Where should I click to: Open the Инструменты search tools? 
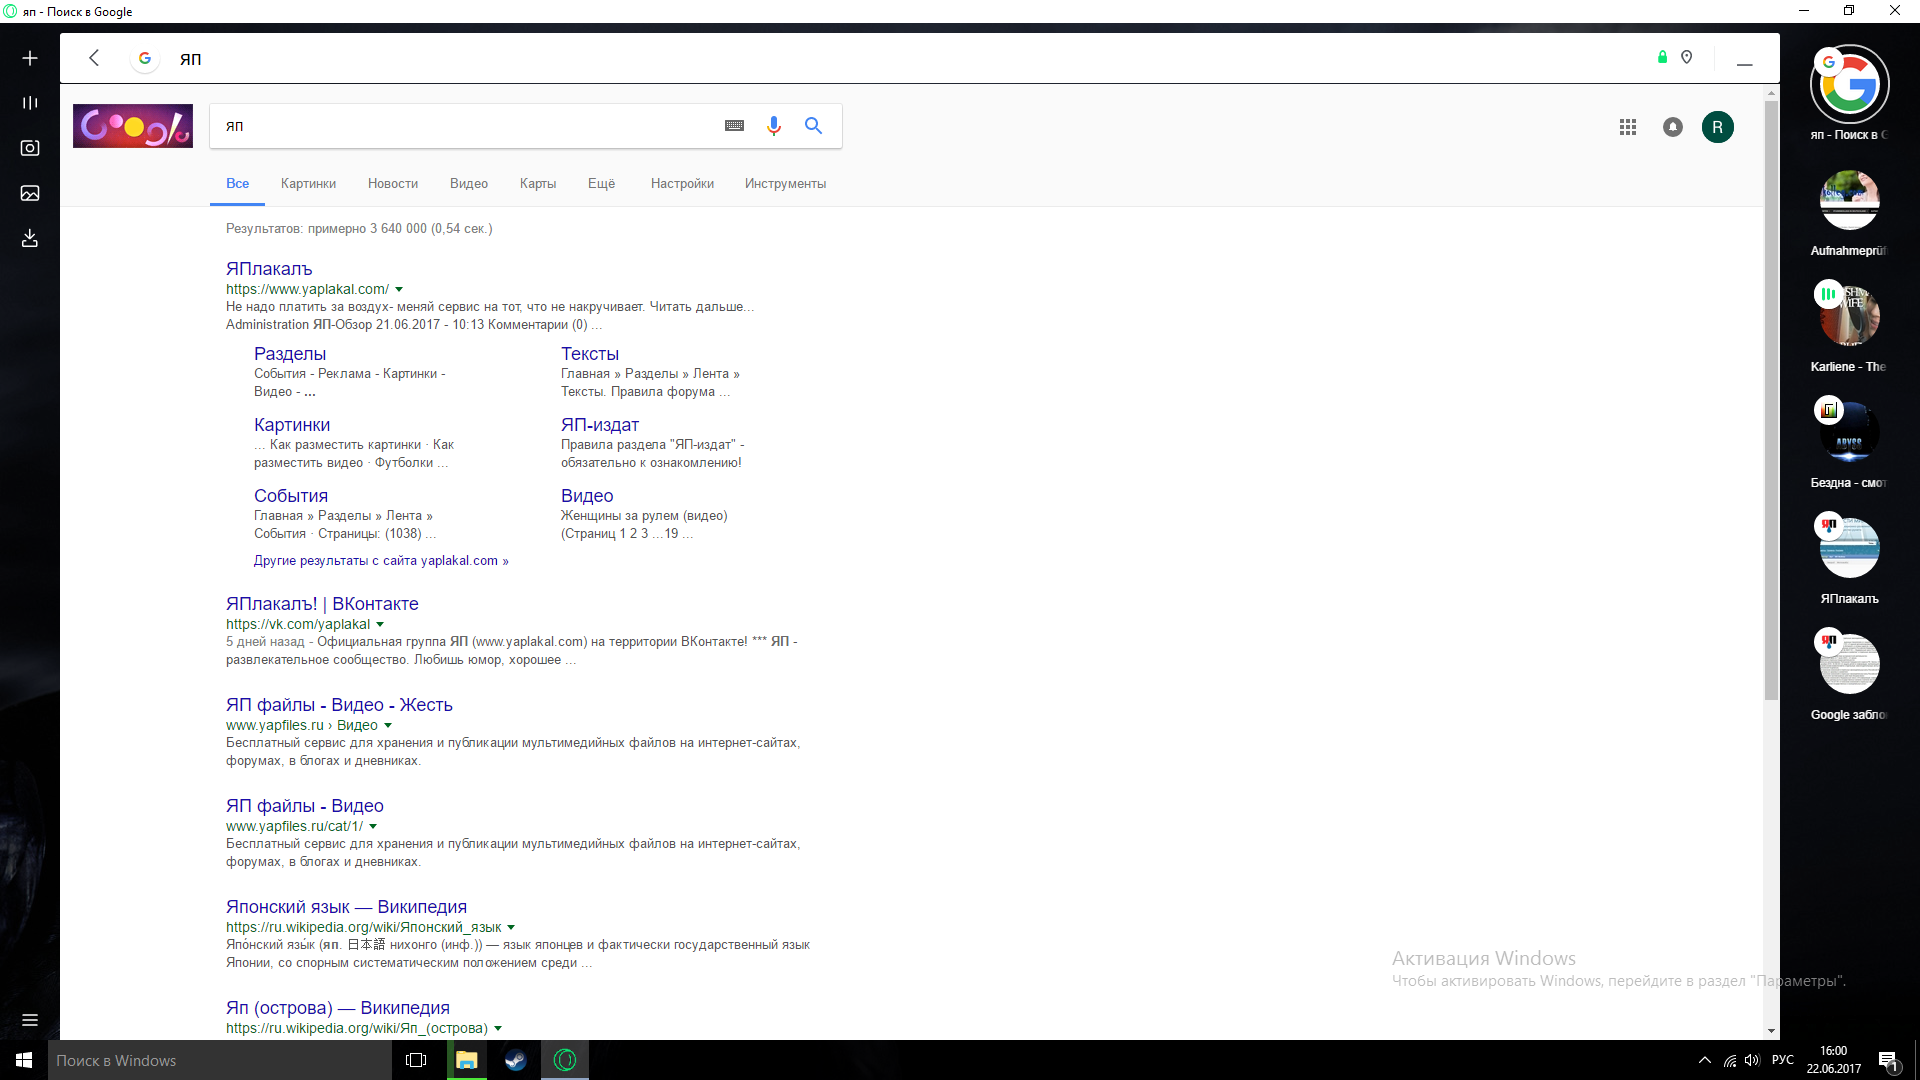tap(785, 184)
